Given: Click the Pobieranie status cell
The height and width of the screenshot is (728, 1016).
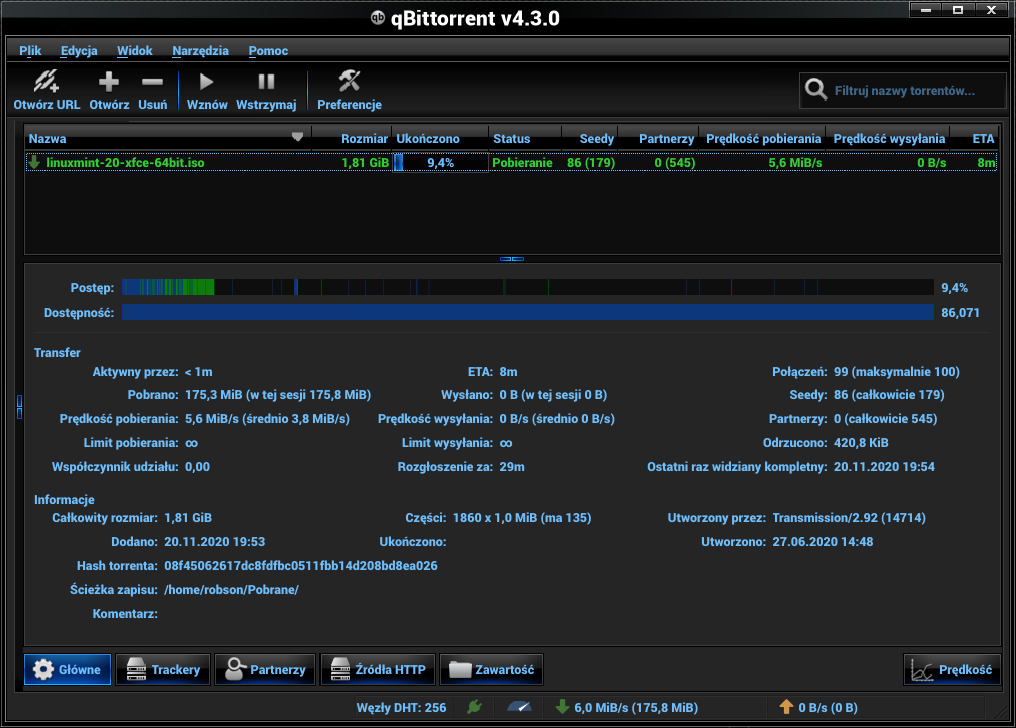Looking at the screenshot, I should [x=522, y=163].
